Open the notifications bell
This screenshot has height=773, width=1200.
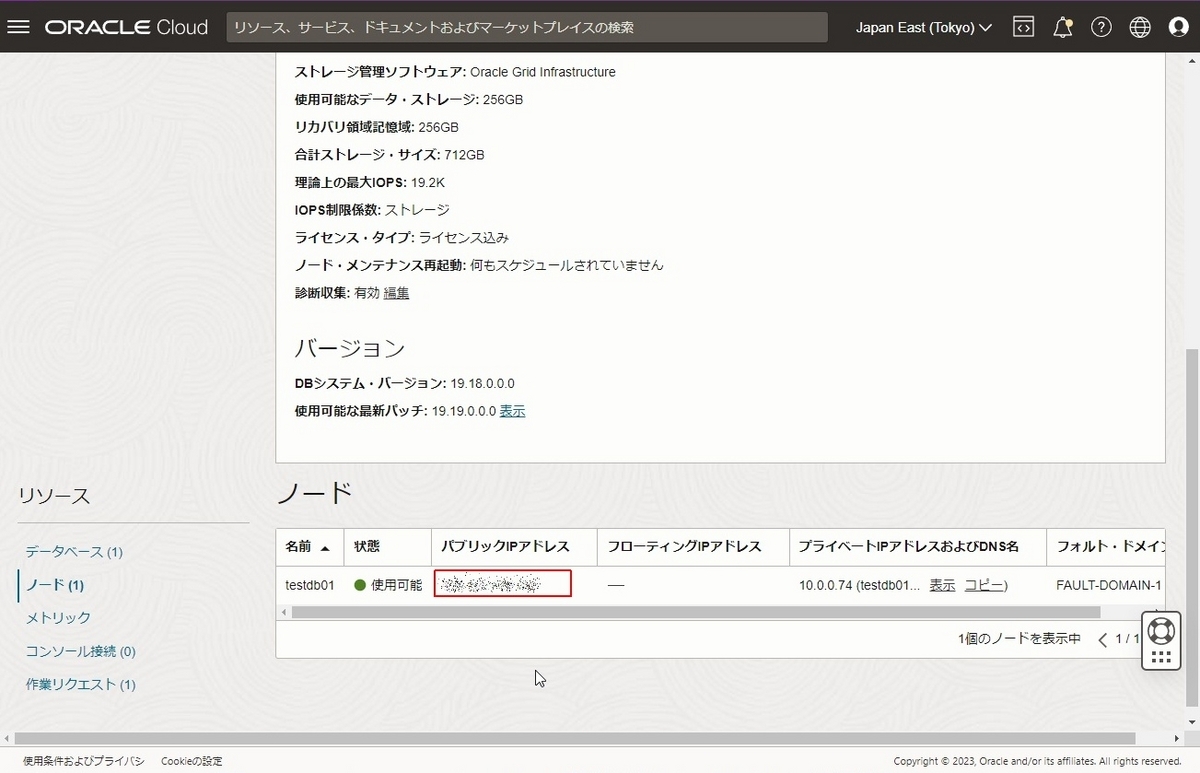coord(1062,27)
